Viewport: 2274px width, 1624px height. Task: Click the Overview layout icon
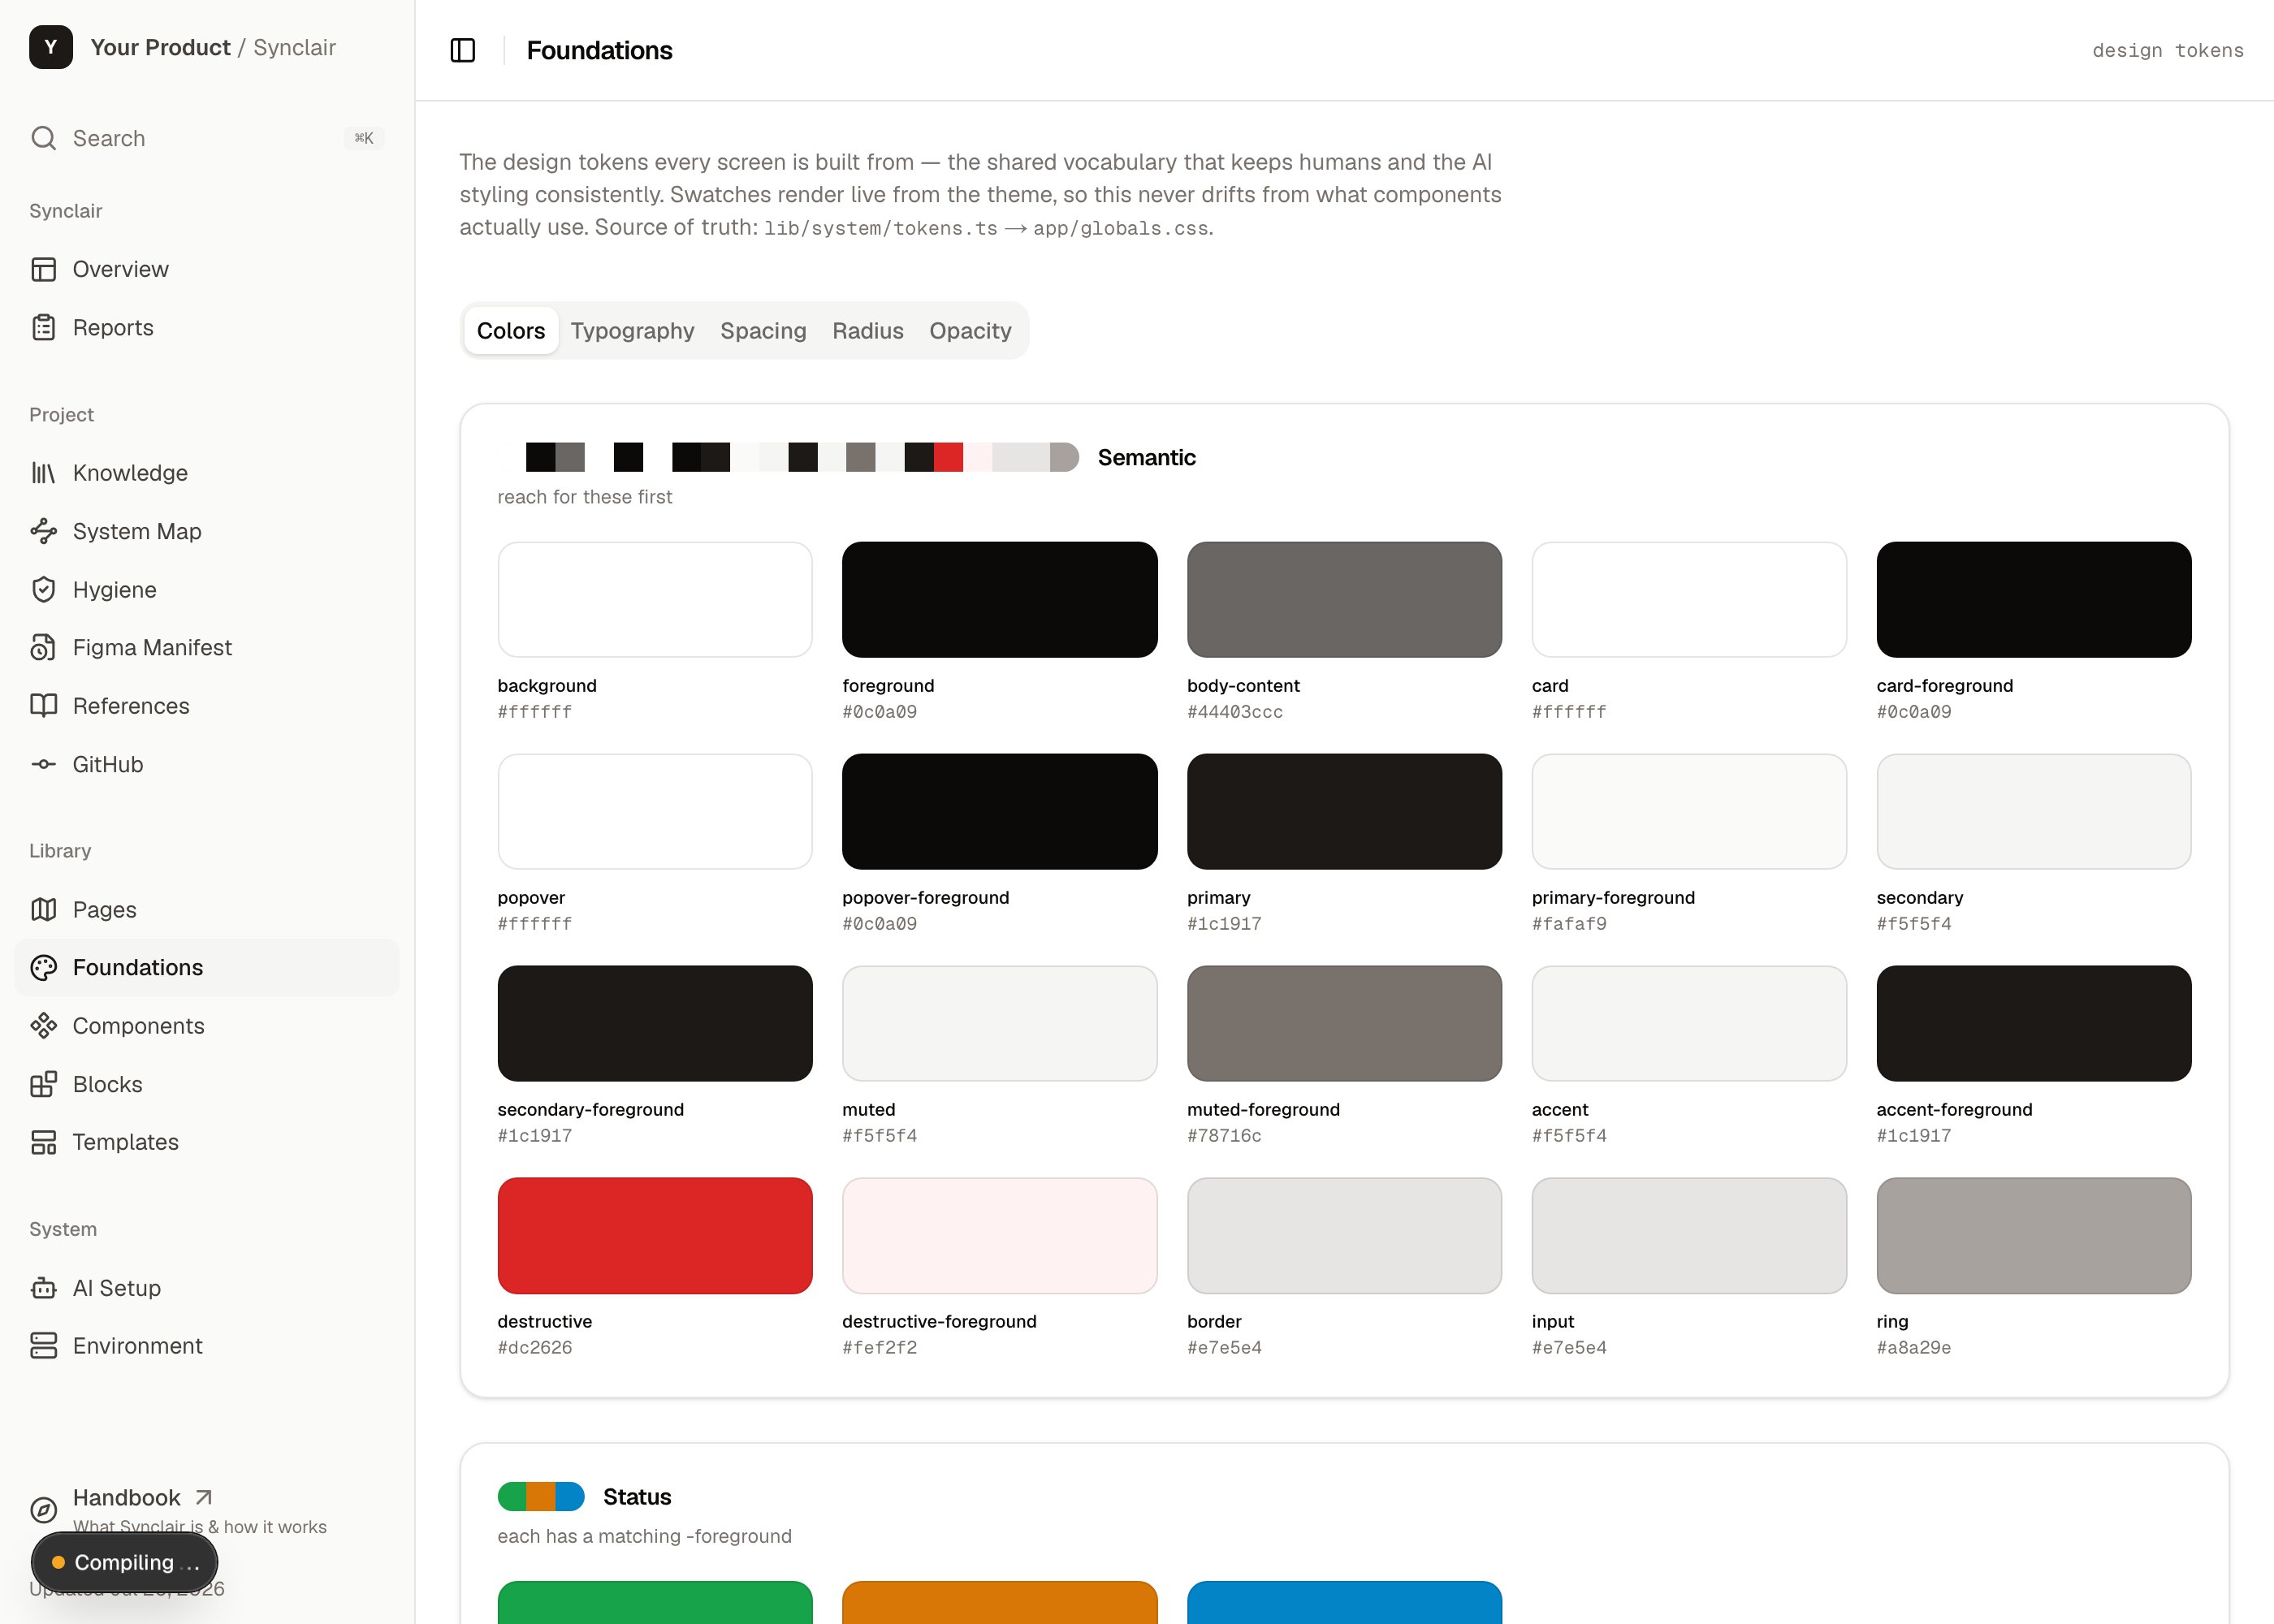pyautogui.click(x=44, y=269)
